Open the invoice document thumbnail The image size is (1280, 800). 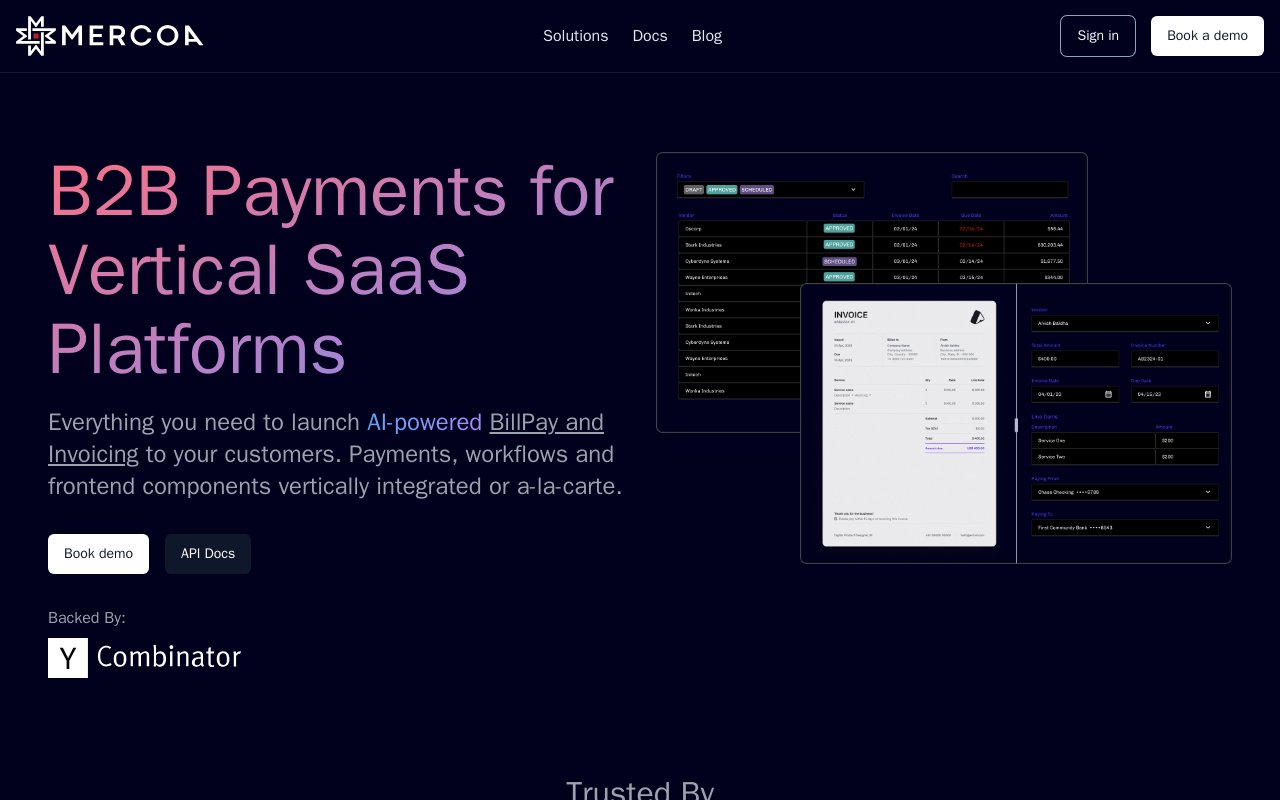point(909,424)
